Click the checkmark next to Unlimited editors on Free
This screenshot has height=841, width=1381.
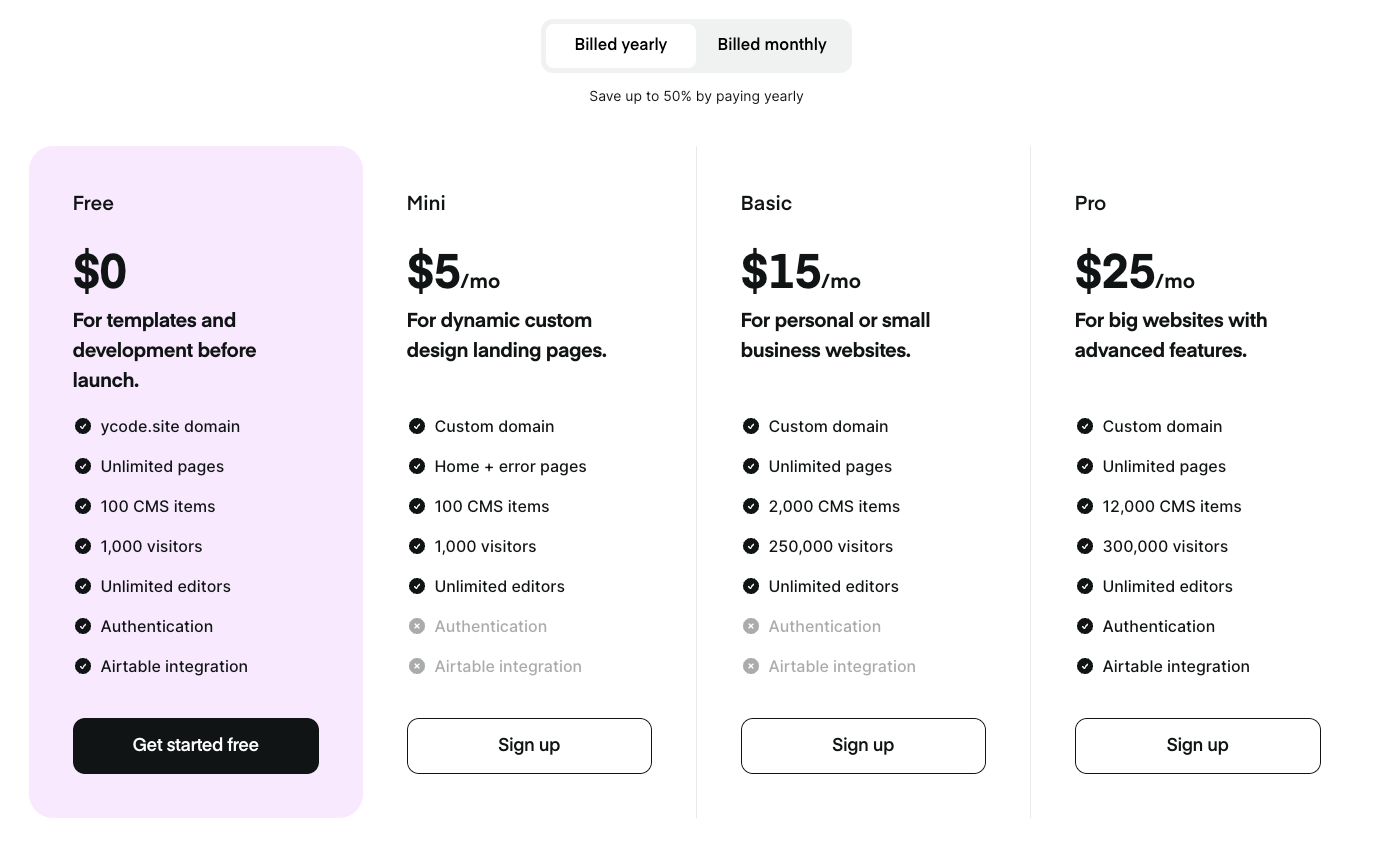[83, 586]
